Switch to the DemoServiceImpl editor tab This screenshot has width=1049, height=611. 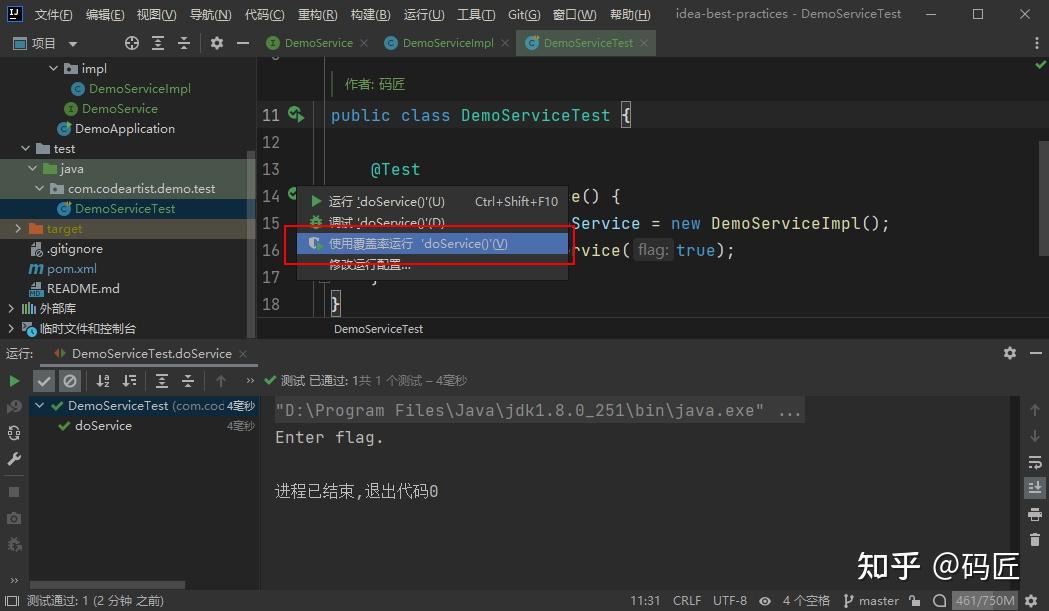[447, 43]
